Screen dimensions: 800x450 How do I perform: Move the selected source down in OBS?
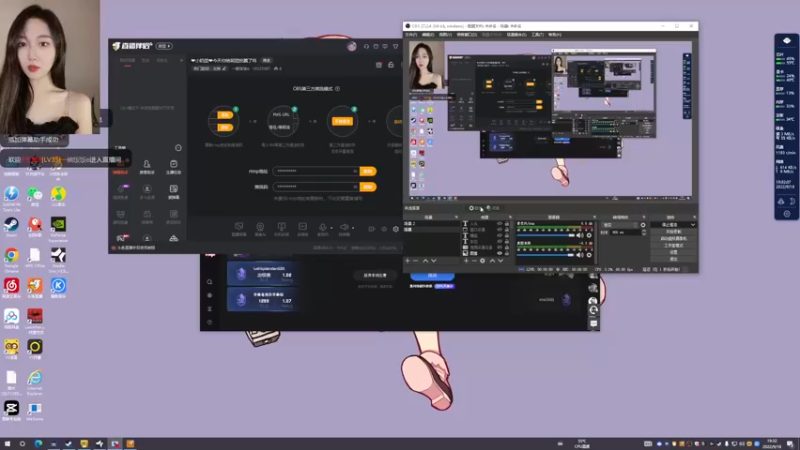coord(501,261)
